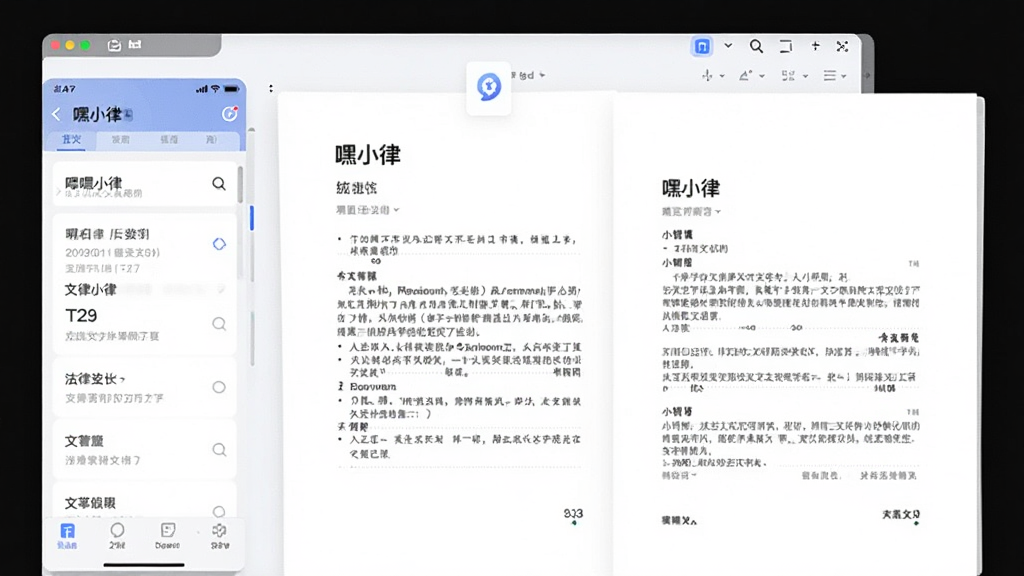The width and height of the screenshot is (1024, 576).
Task: Click the 嘿嘿小律 search card field
Action: [144, 185]
